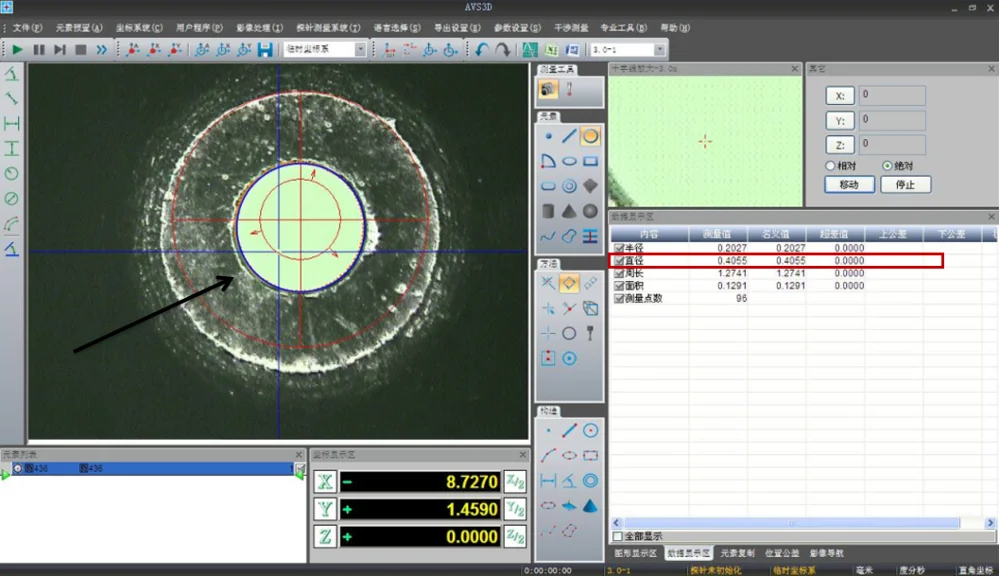The width and height of the screenshot is (1000, 577).
Task: Select the sphere element tool
Action: (591, 211)
